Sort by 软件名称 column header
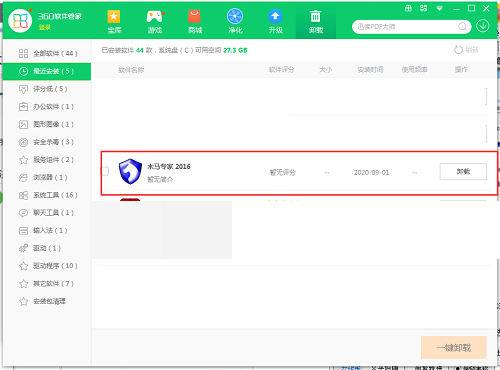 (131, 70)
